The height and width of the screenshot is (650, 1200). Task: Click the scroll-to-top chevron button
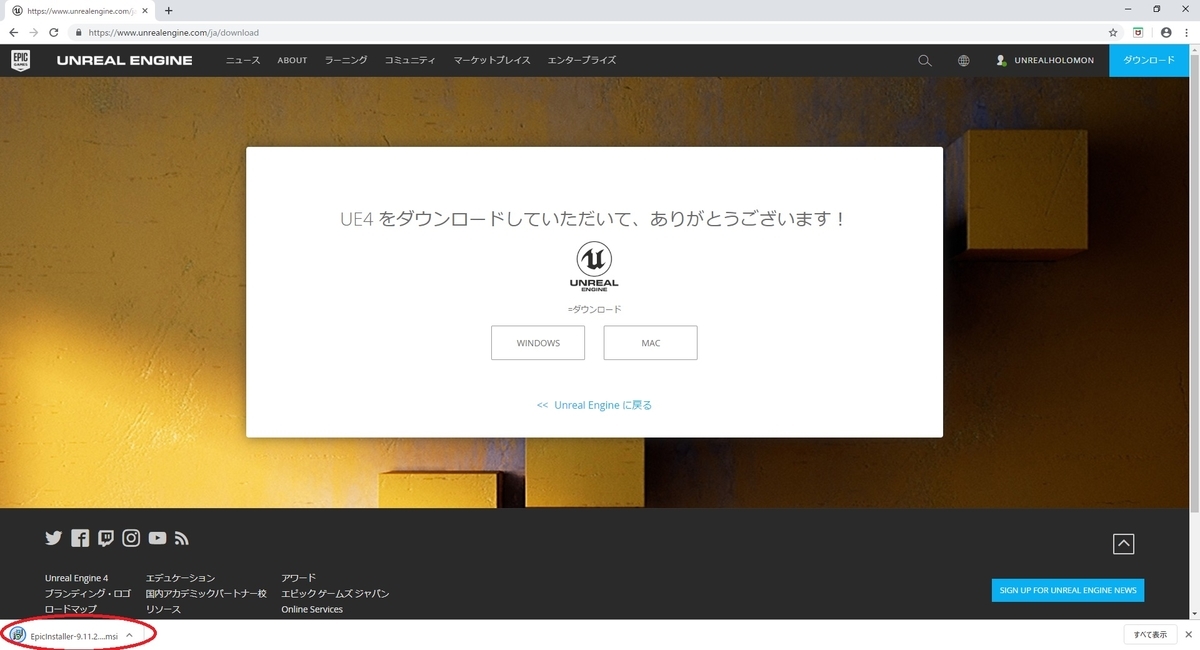(1124, 543)
